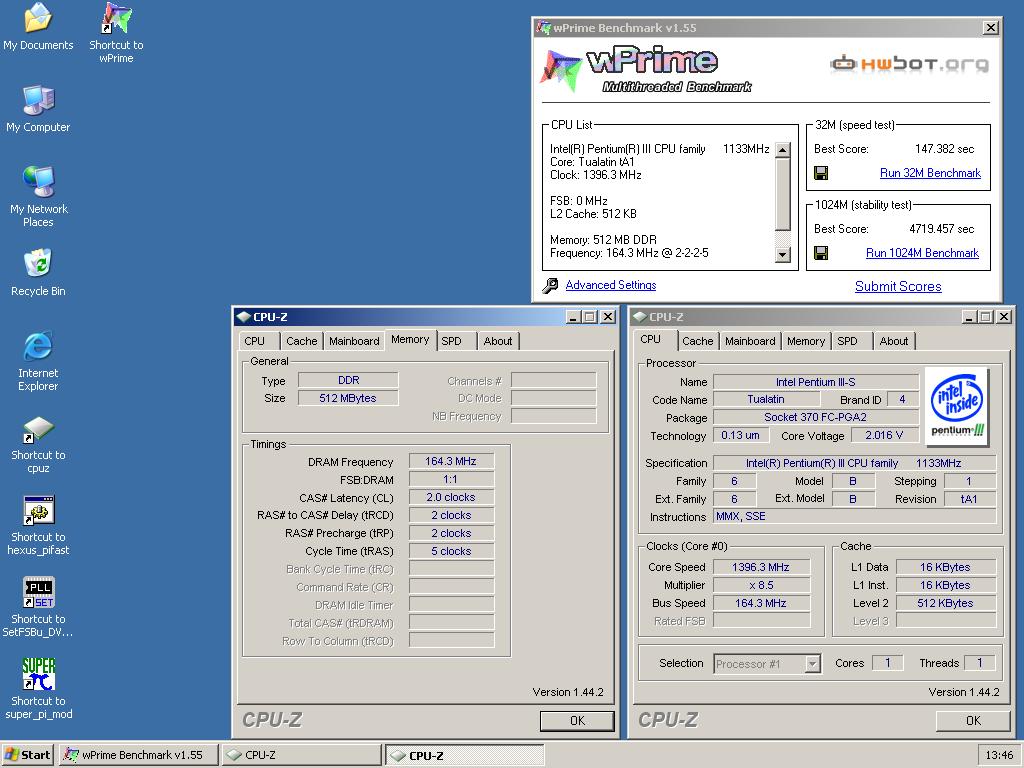
Task: Click OK in the right CPU-Z window
Action: click(973, 720)
